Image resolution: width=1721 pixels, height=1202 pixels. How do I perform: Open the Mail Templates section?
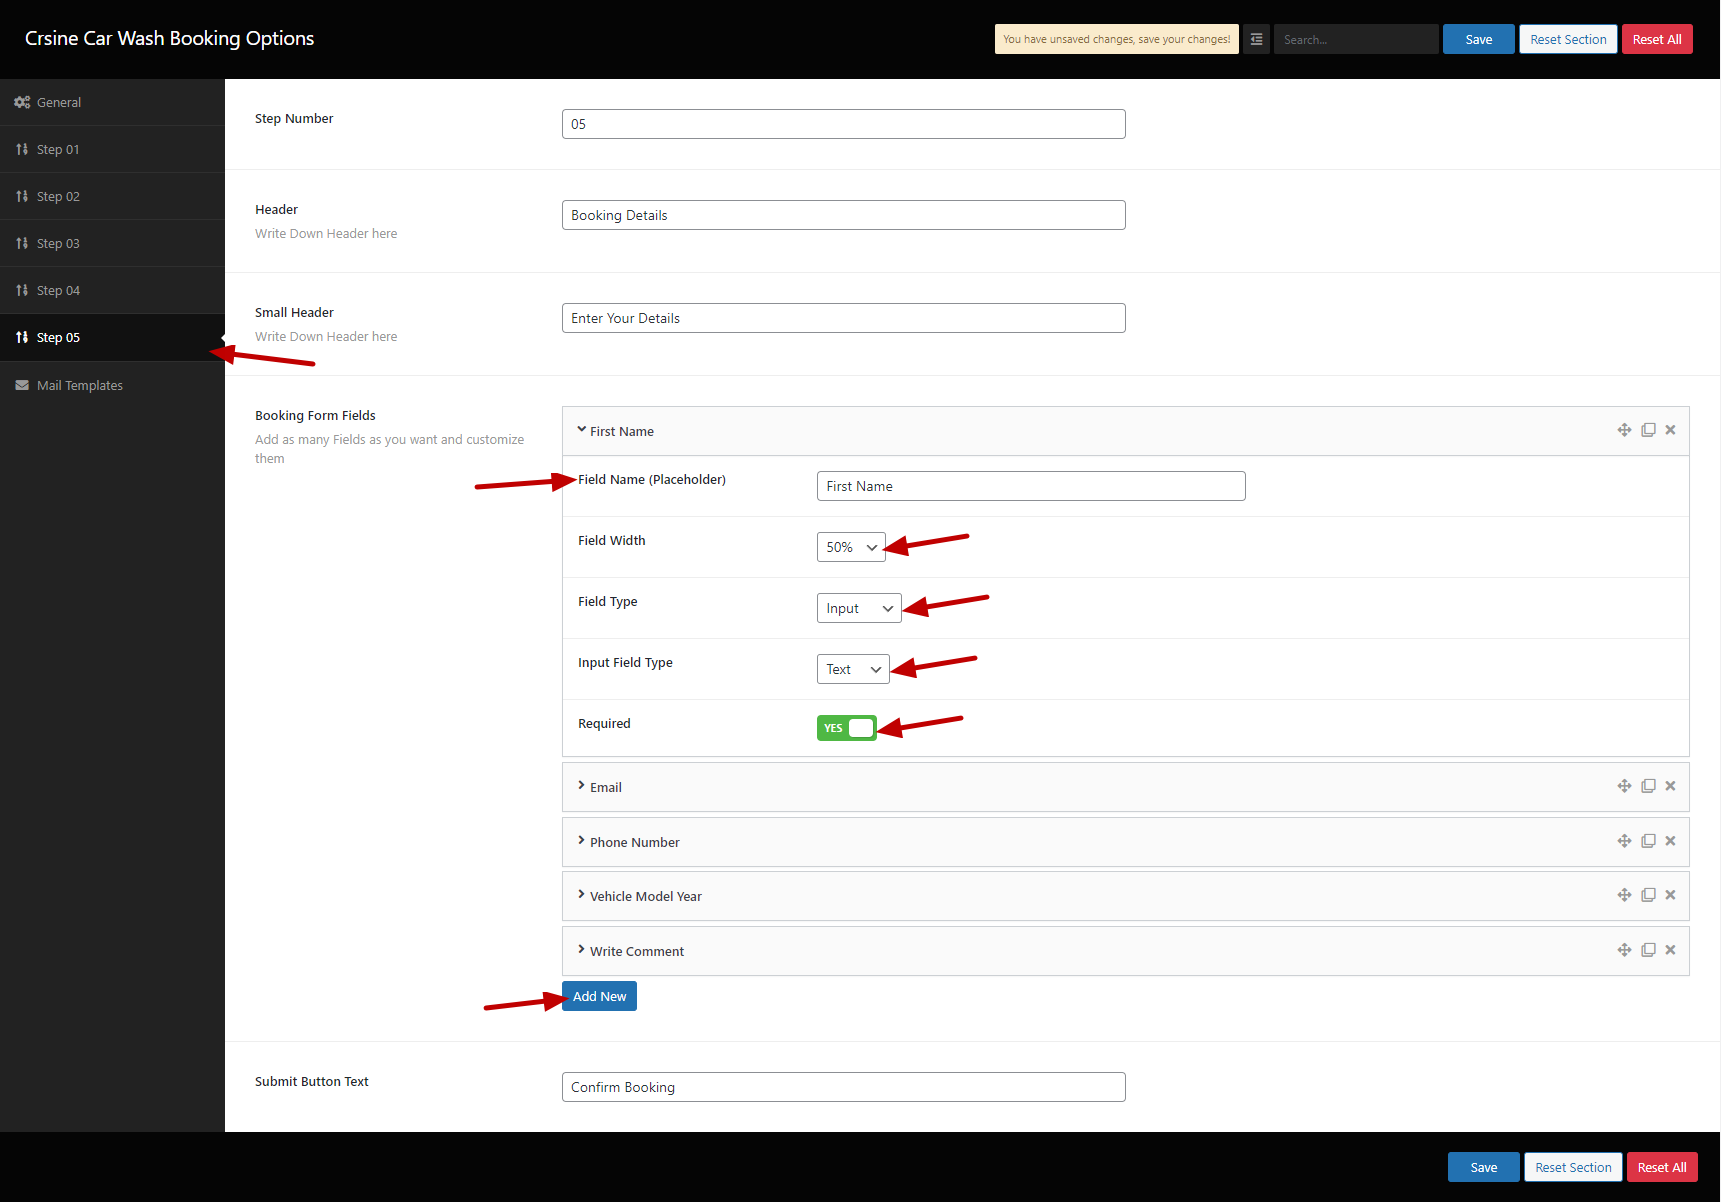[x=80, y=385]
